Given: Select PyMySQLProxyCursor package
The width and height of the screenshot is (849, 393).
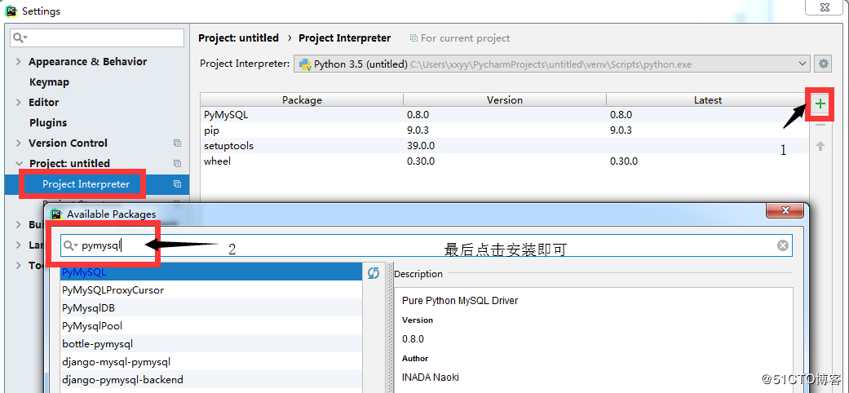Looking at the screenshot, I should pyautogui.click(x=211, y=290).
